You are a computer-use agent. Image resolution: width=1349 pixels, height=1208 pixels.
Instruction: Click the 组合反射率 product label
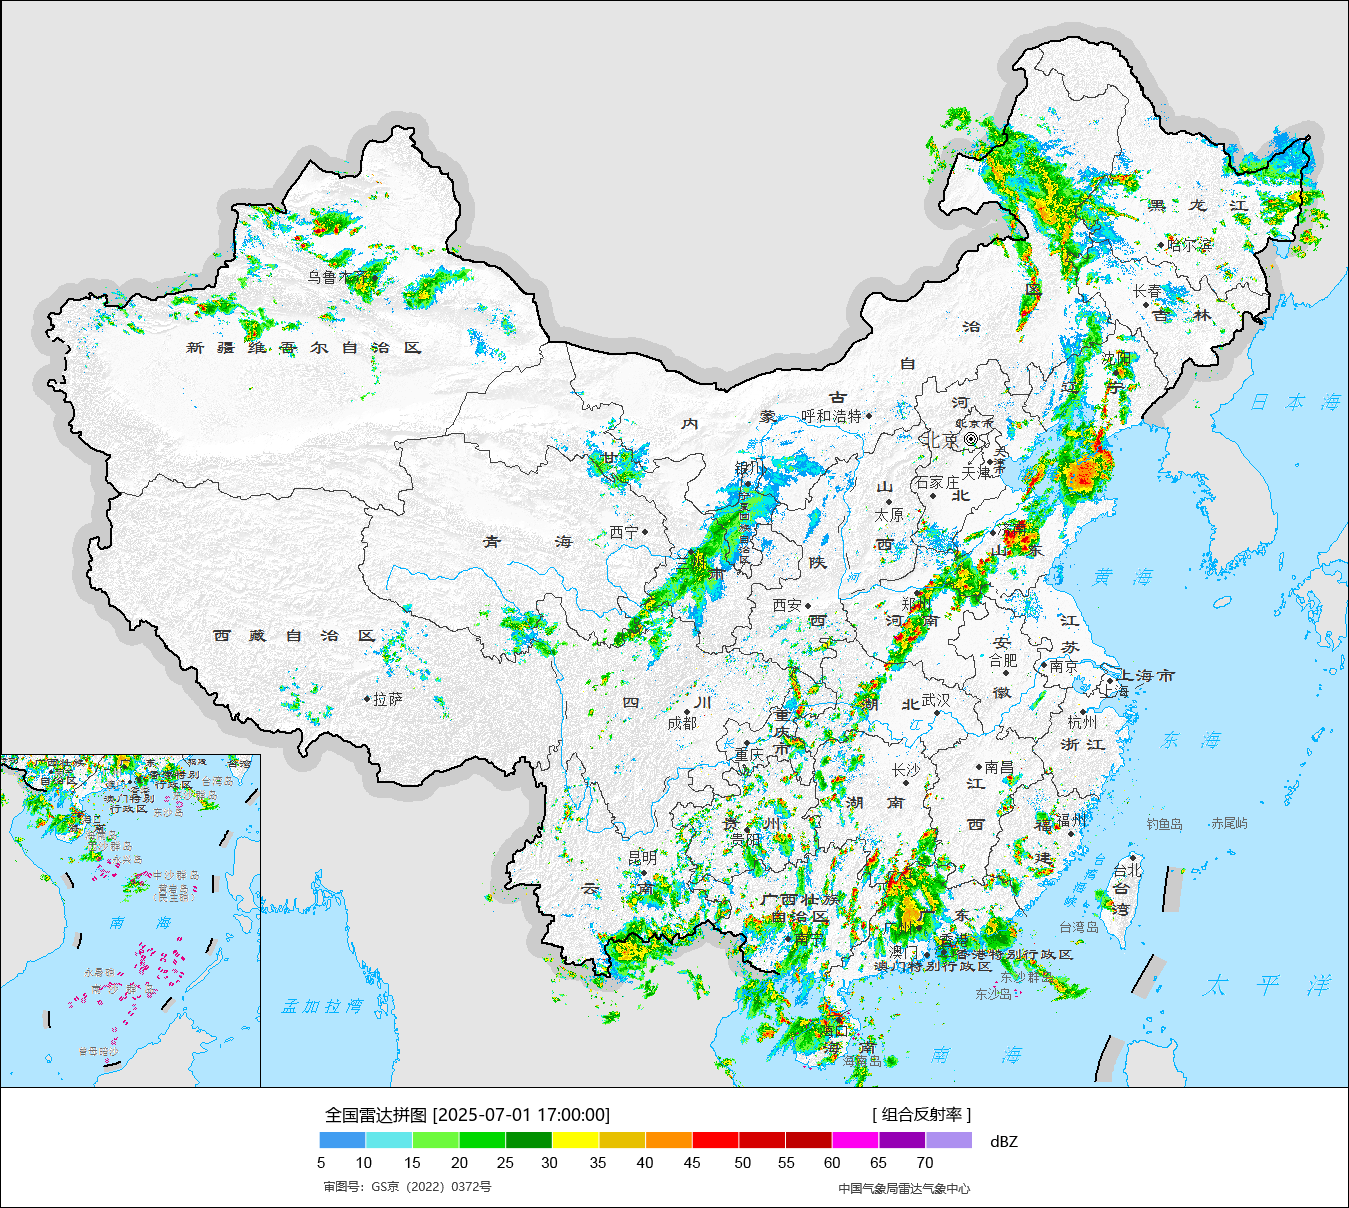click(921, 1115)
